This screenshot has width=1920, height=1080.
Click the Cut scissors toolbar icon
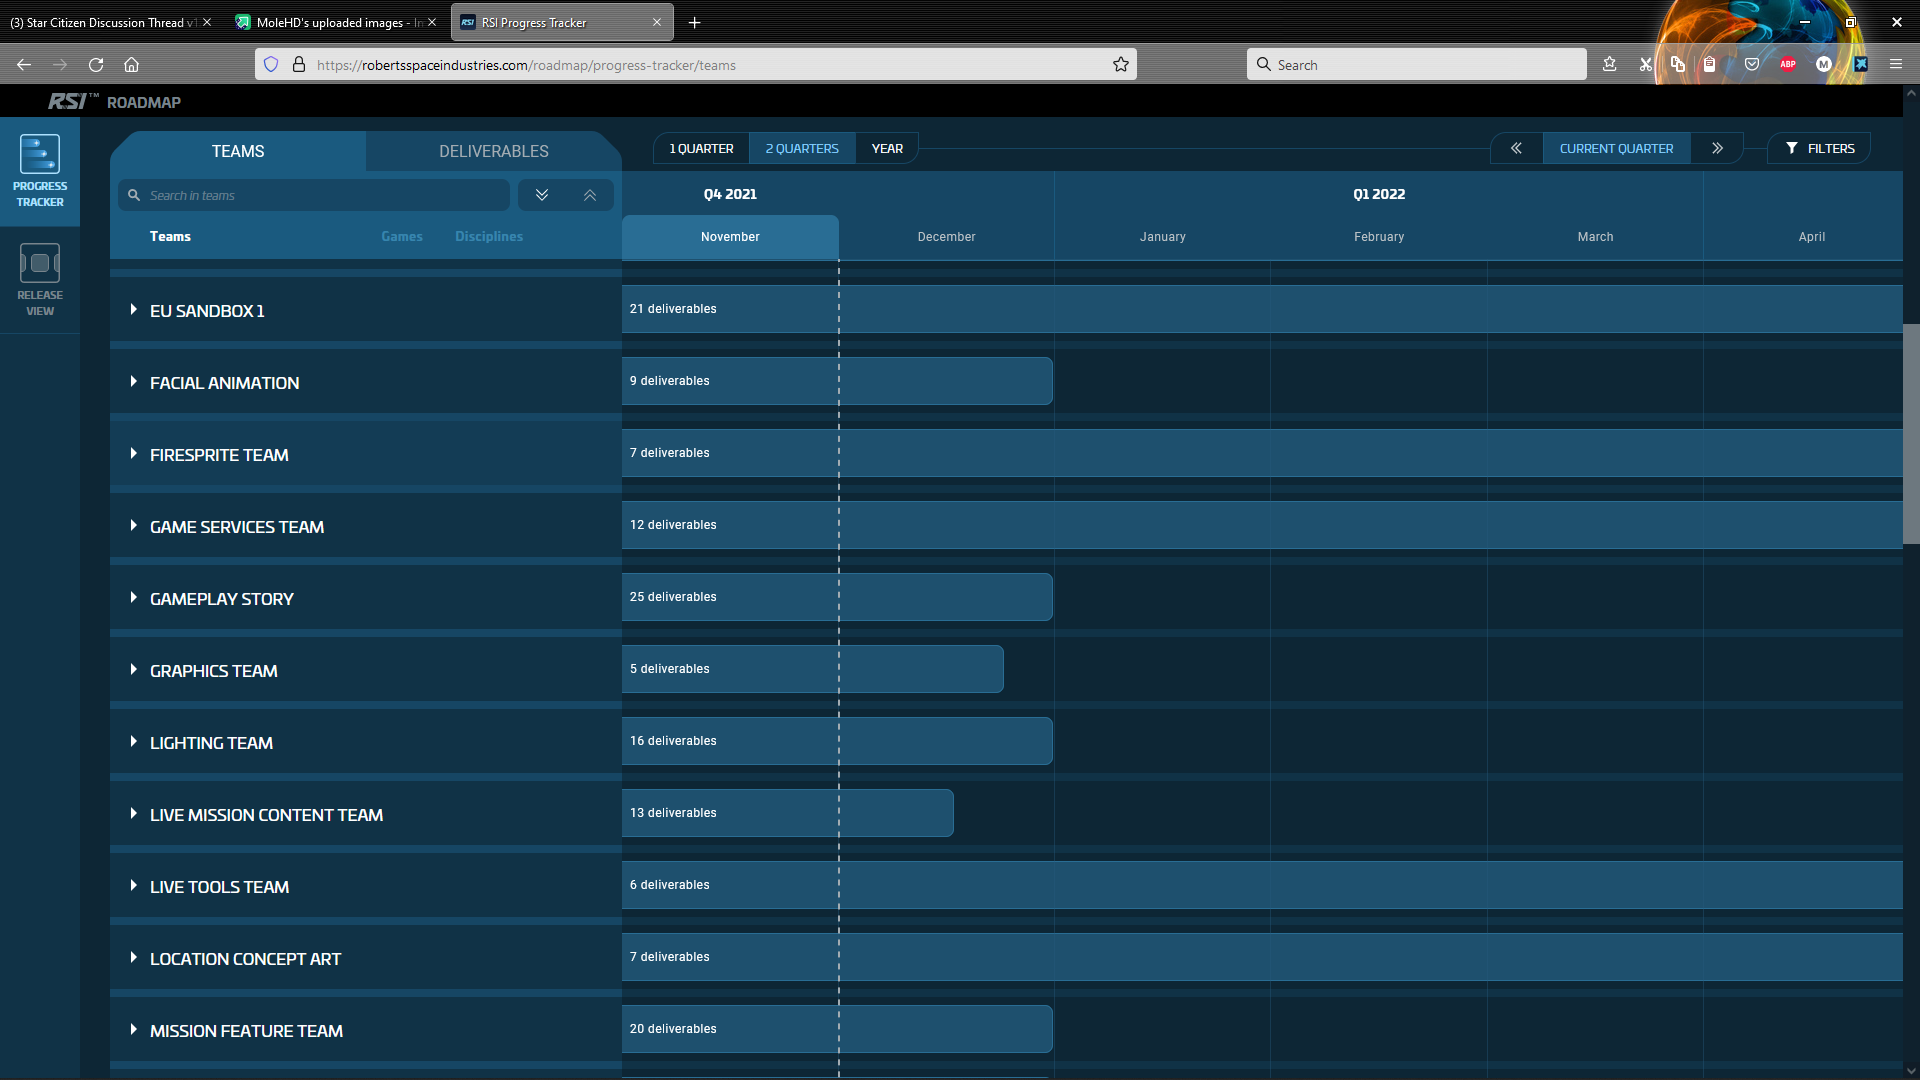click(x=1645, y=65)
